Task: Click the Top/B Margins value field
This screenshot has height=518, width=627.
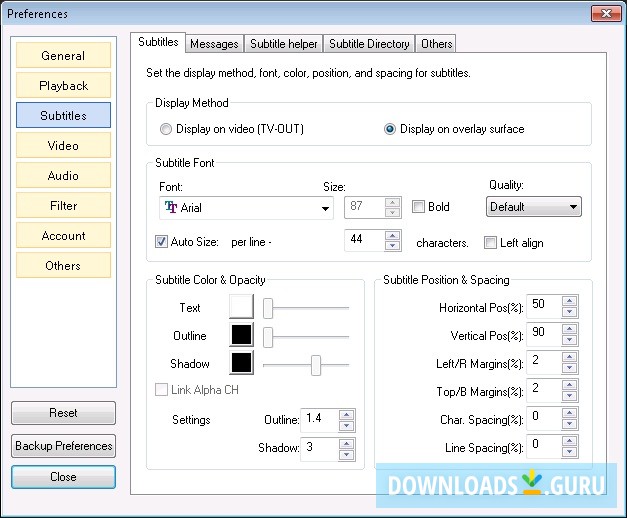Action: coord(544,390)
